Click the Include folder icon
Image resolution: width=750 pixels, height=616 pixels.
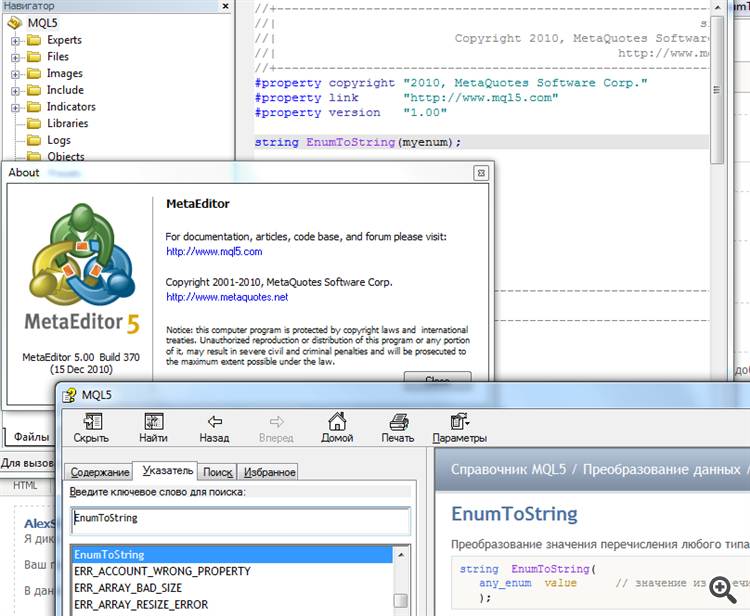[x=34, y=90]
